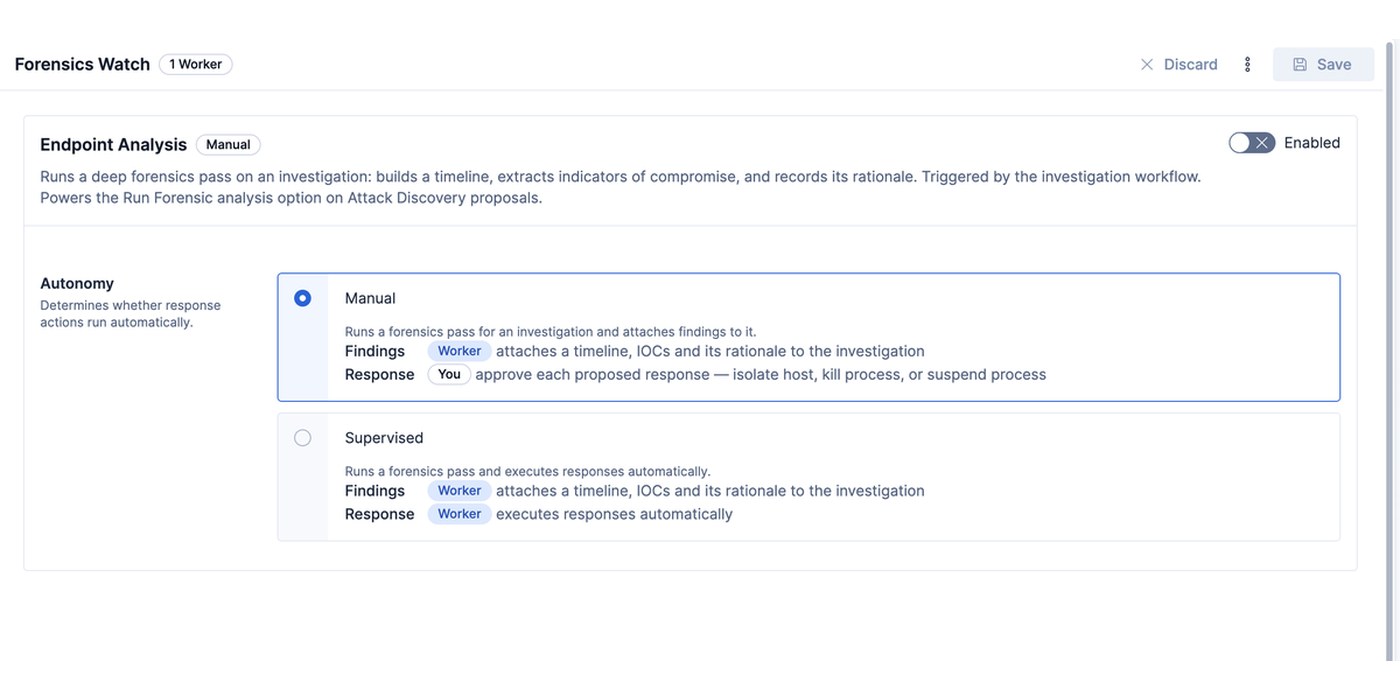Select the Manual autonomy radio button
The image size is (1400, 700).
[303, 298]
